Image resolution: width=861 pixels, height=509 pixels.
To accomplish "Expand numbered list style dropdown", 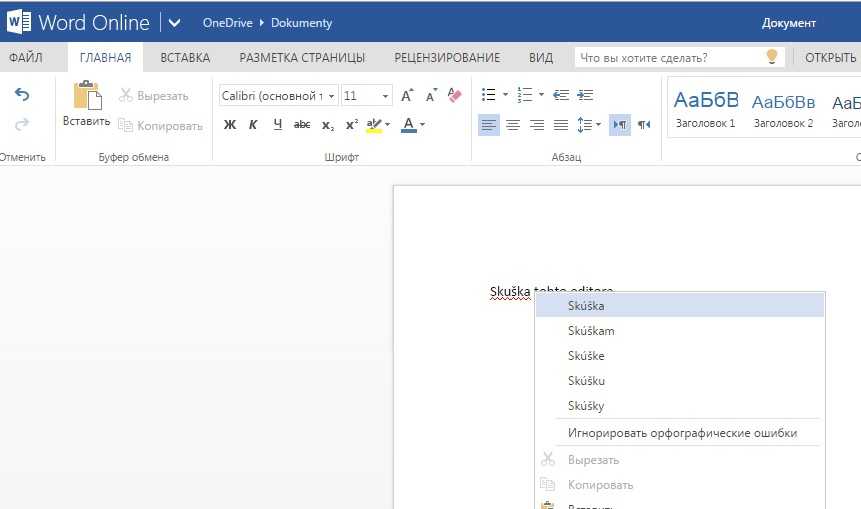I will point(541,94).
